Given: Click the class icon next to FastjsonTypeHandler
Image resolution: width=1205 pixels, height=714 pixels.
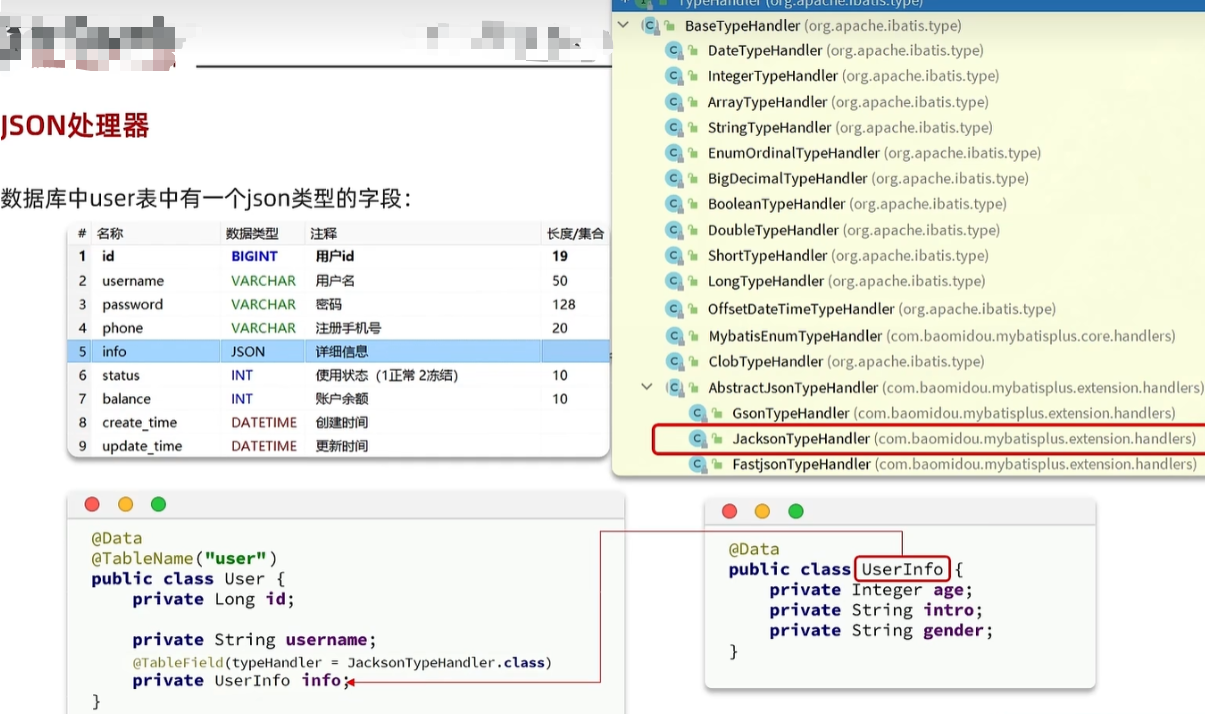Looking at the screenshot, I should (698, 464).
